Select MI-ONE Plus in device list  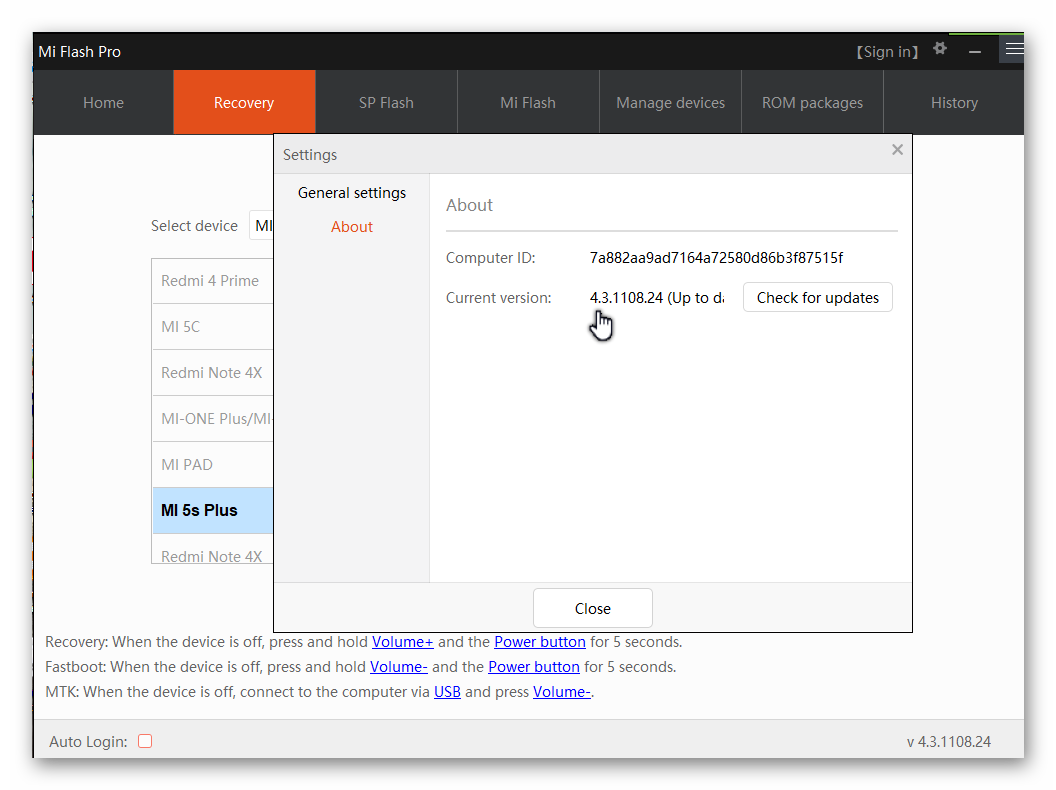tap(213, 419)
